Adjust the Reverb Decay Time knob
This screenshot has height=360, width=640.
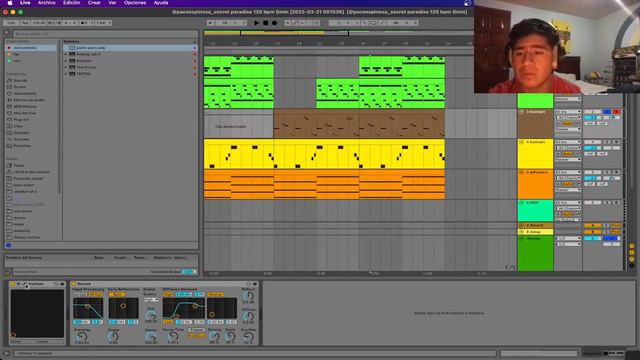tap(173, 337)
